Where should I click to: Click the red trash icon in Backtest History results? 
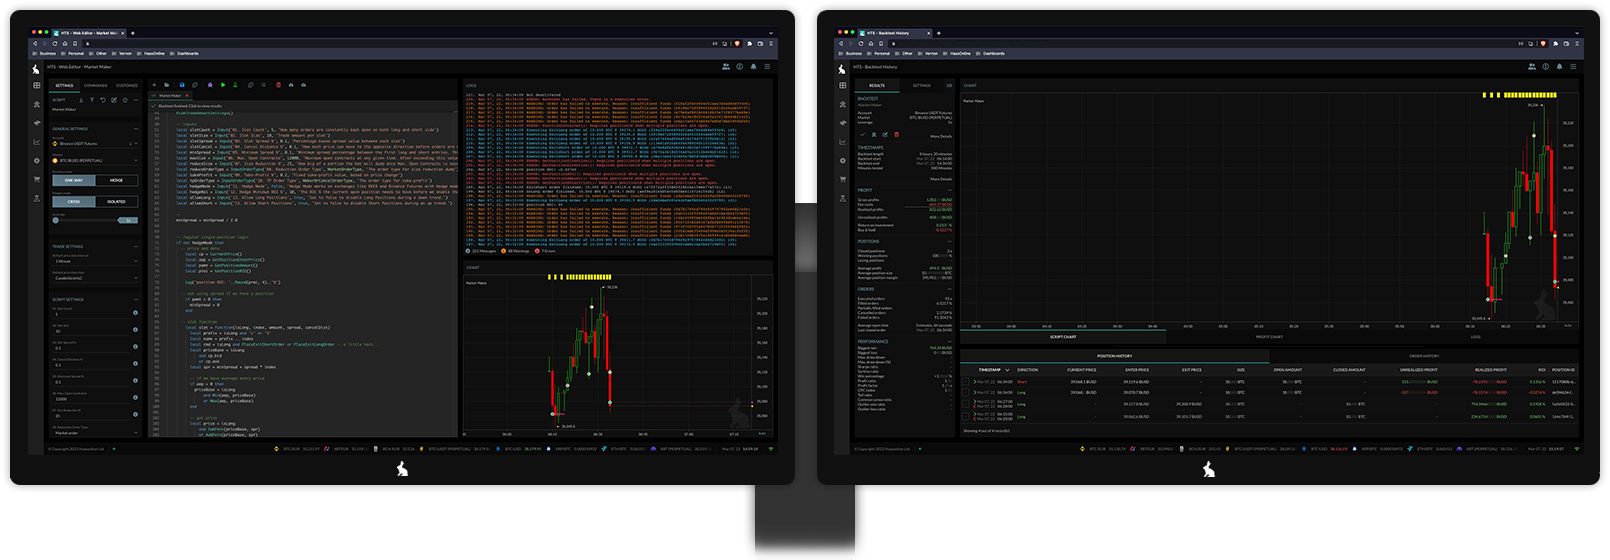tap(896, 134)
